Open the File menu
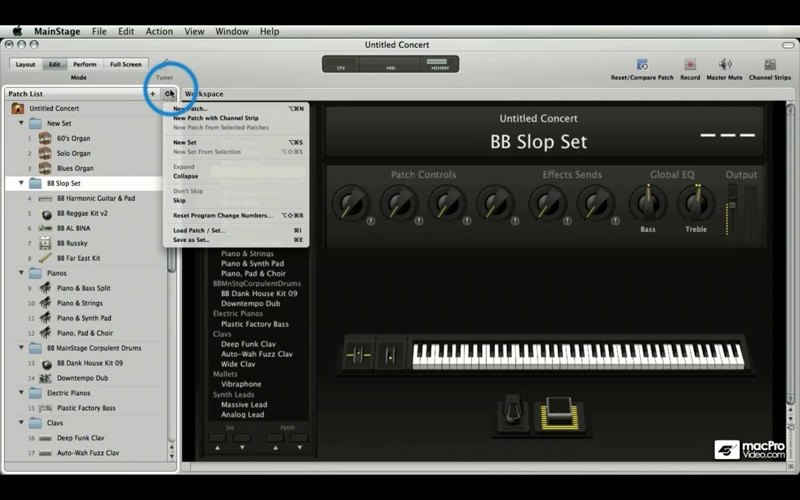800x500 pixels. pos(99,31)
